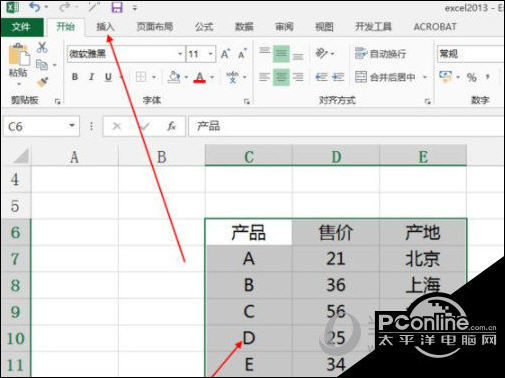Select column D header
The height and width of the screenshot is (378, 505).
coord(336,155)
